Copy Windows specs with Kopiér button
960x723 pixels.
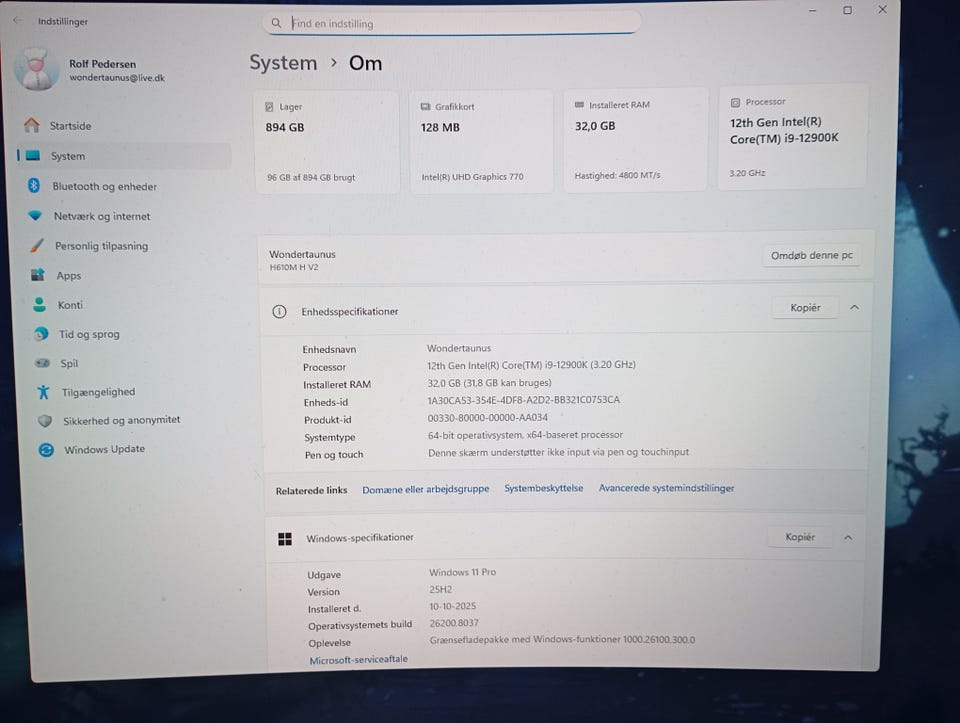click(x=800, y=537)
